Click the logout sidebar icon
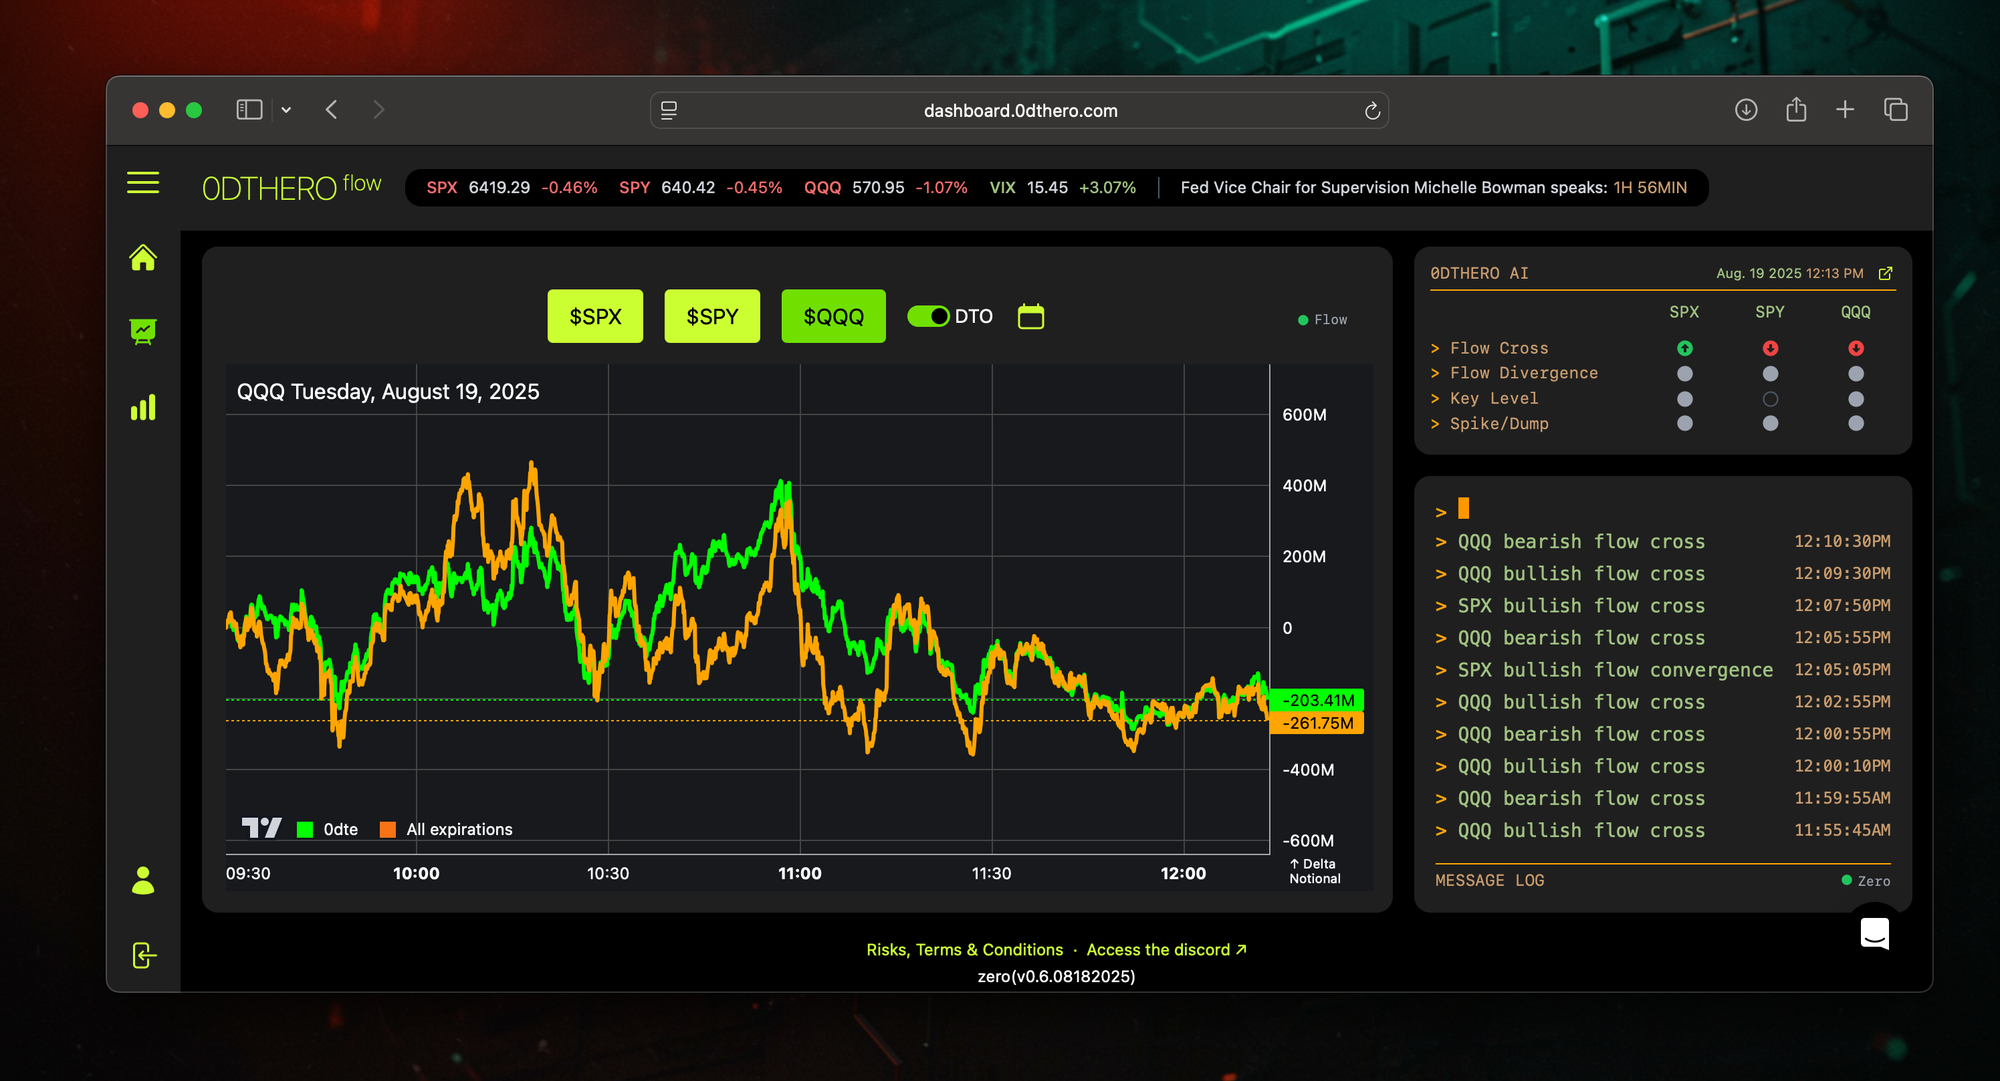Image resolution: width=2000 pixels, height=1081 pixels. 144,955
